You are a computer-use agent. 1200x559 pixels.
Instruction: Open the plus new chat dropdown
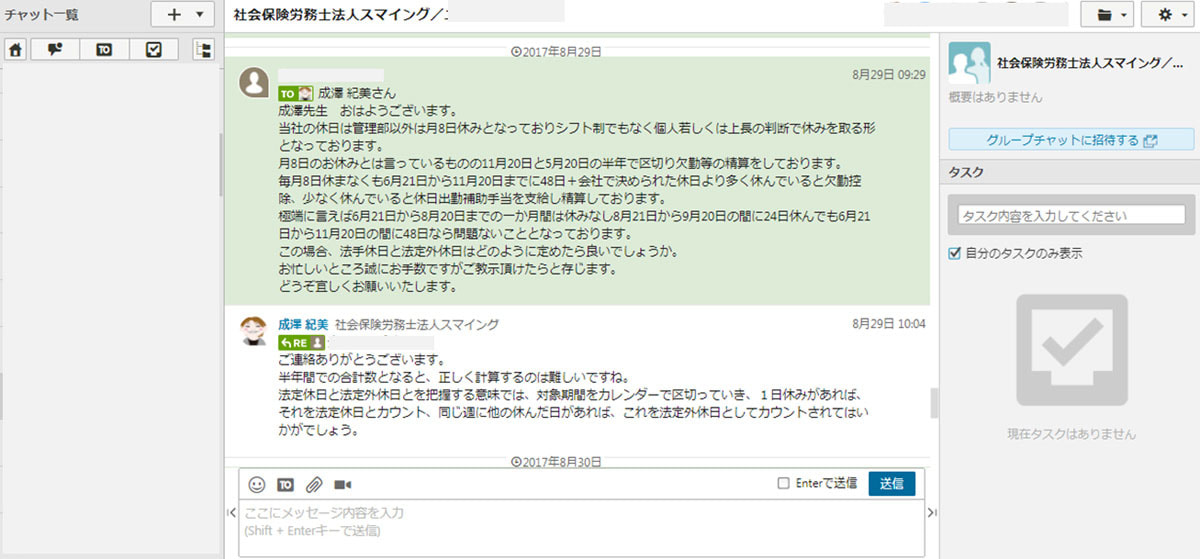(181, 15)
